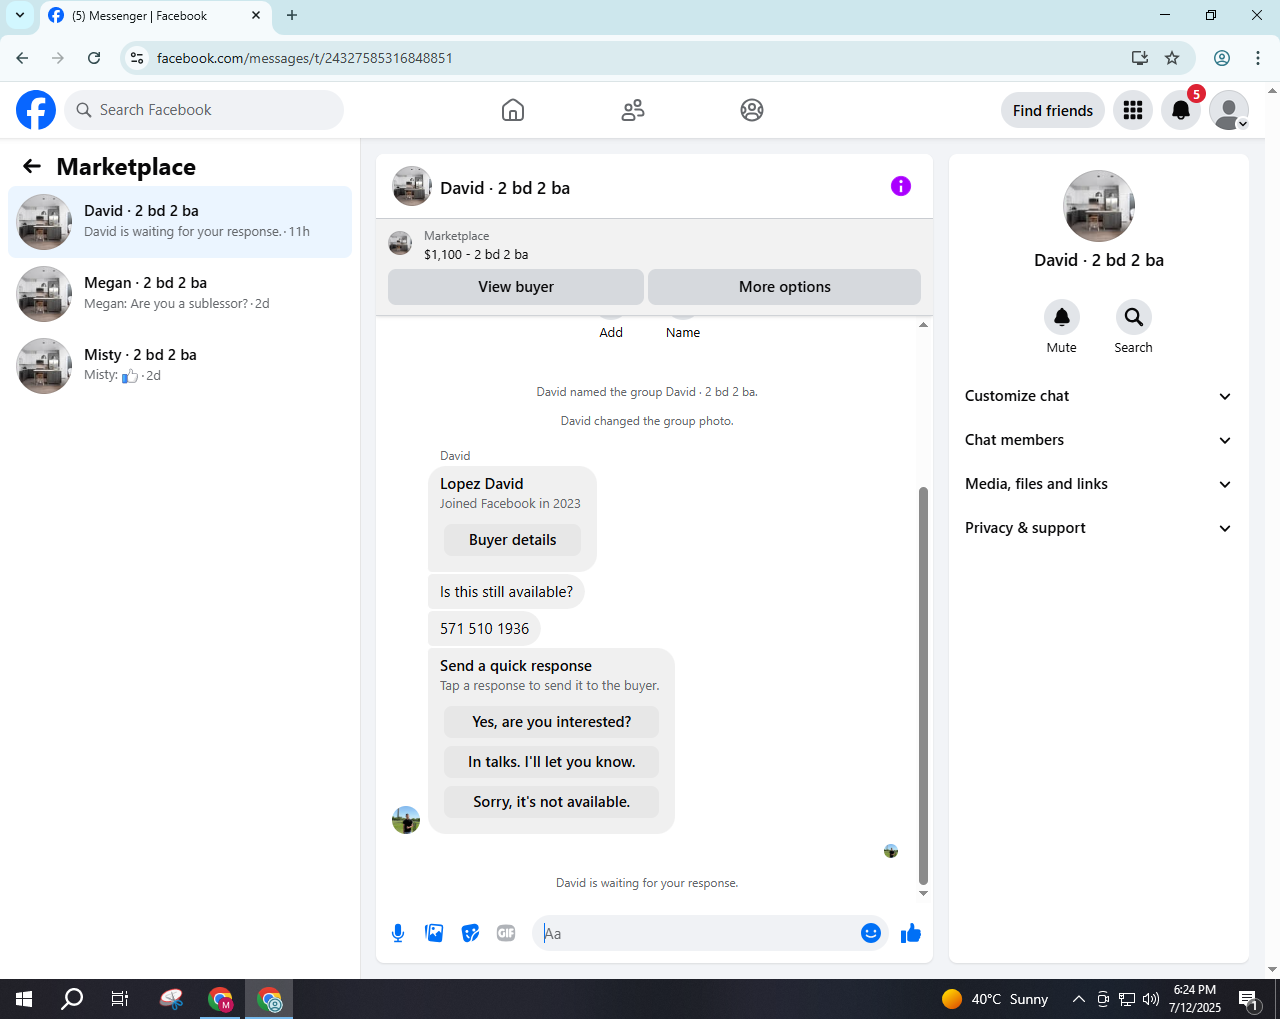1280x1019 pixels.
Task: Open the Notifications bell with badge
Action: point(1181,110)
